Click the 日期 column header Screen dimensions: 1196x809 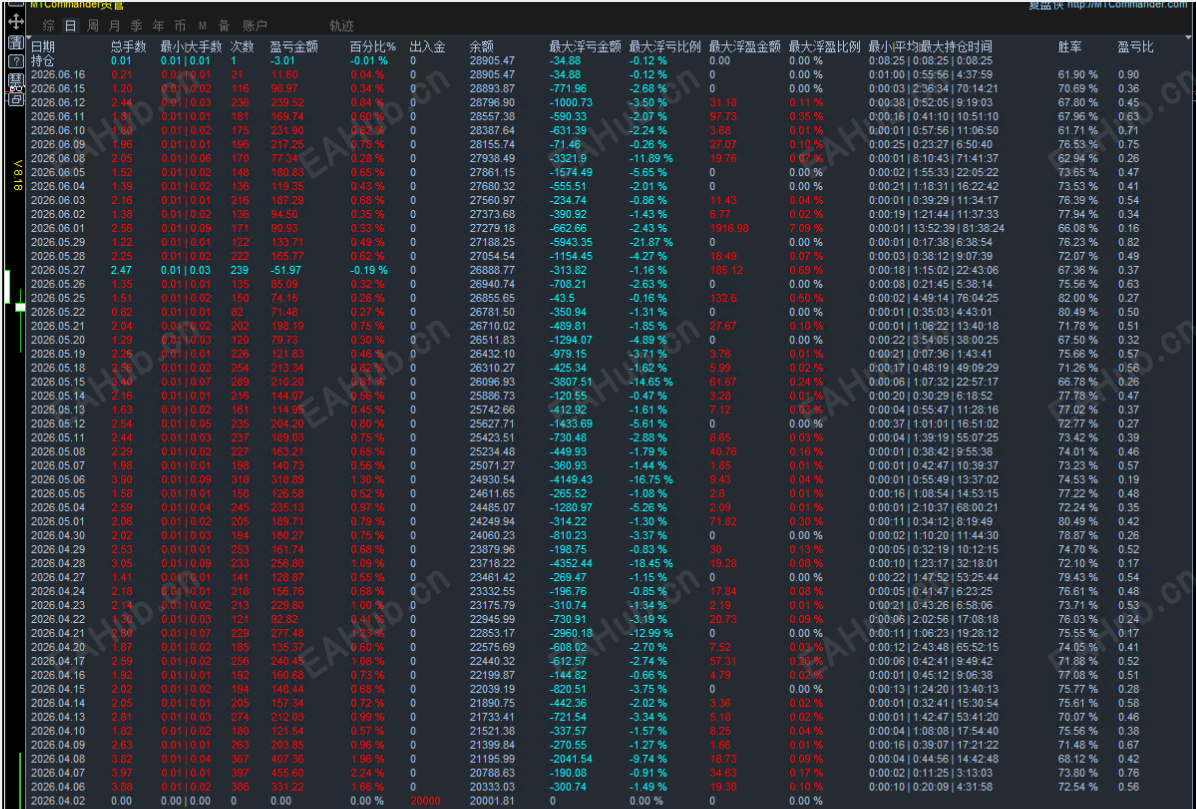pyautogui.click(x=43, y=47)
